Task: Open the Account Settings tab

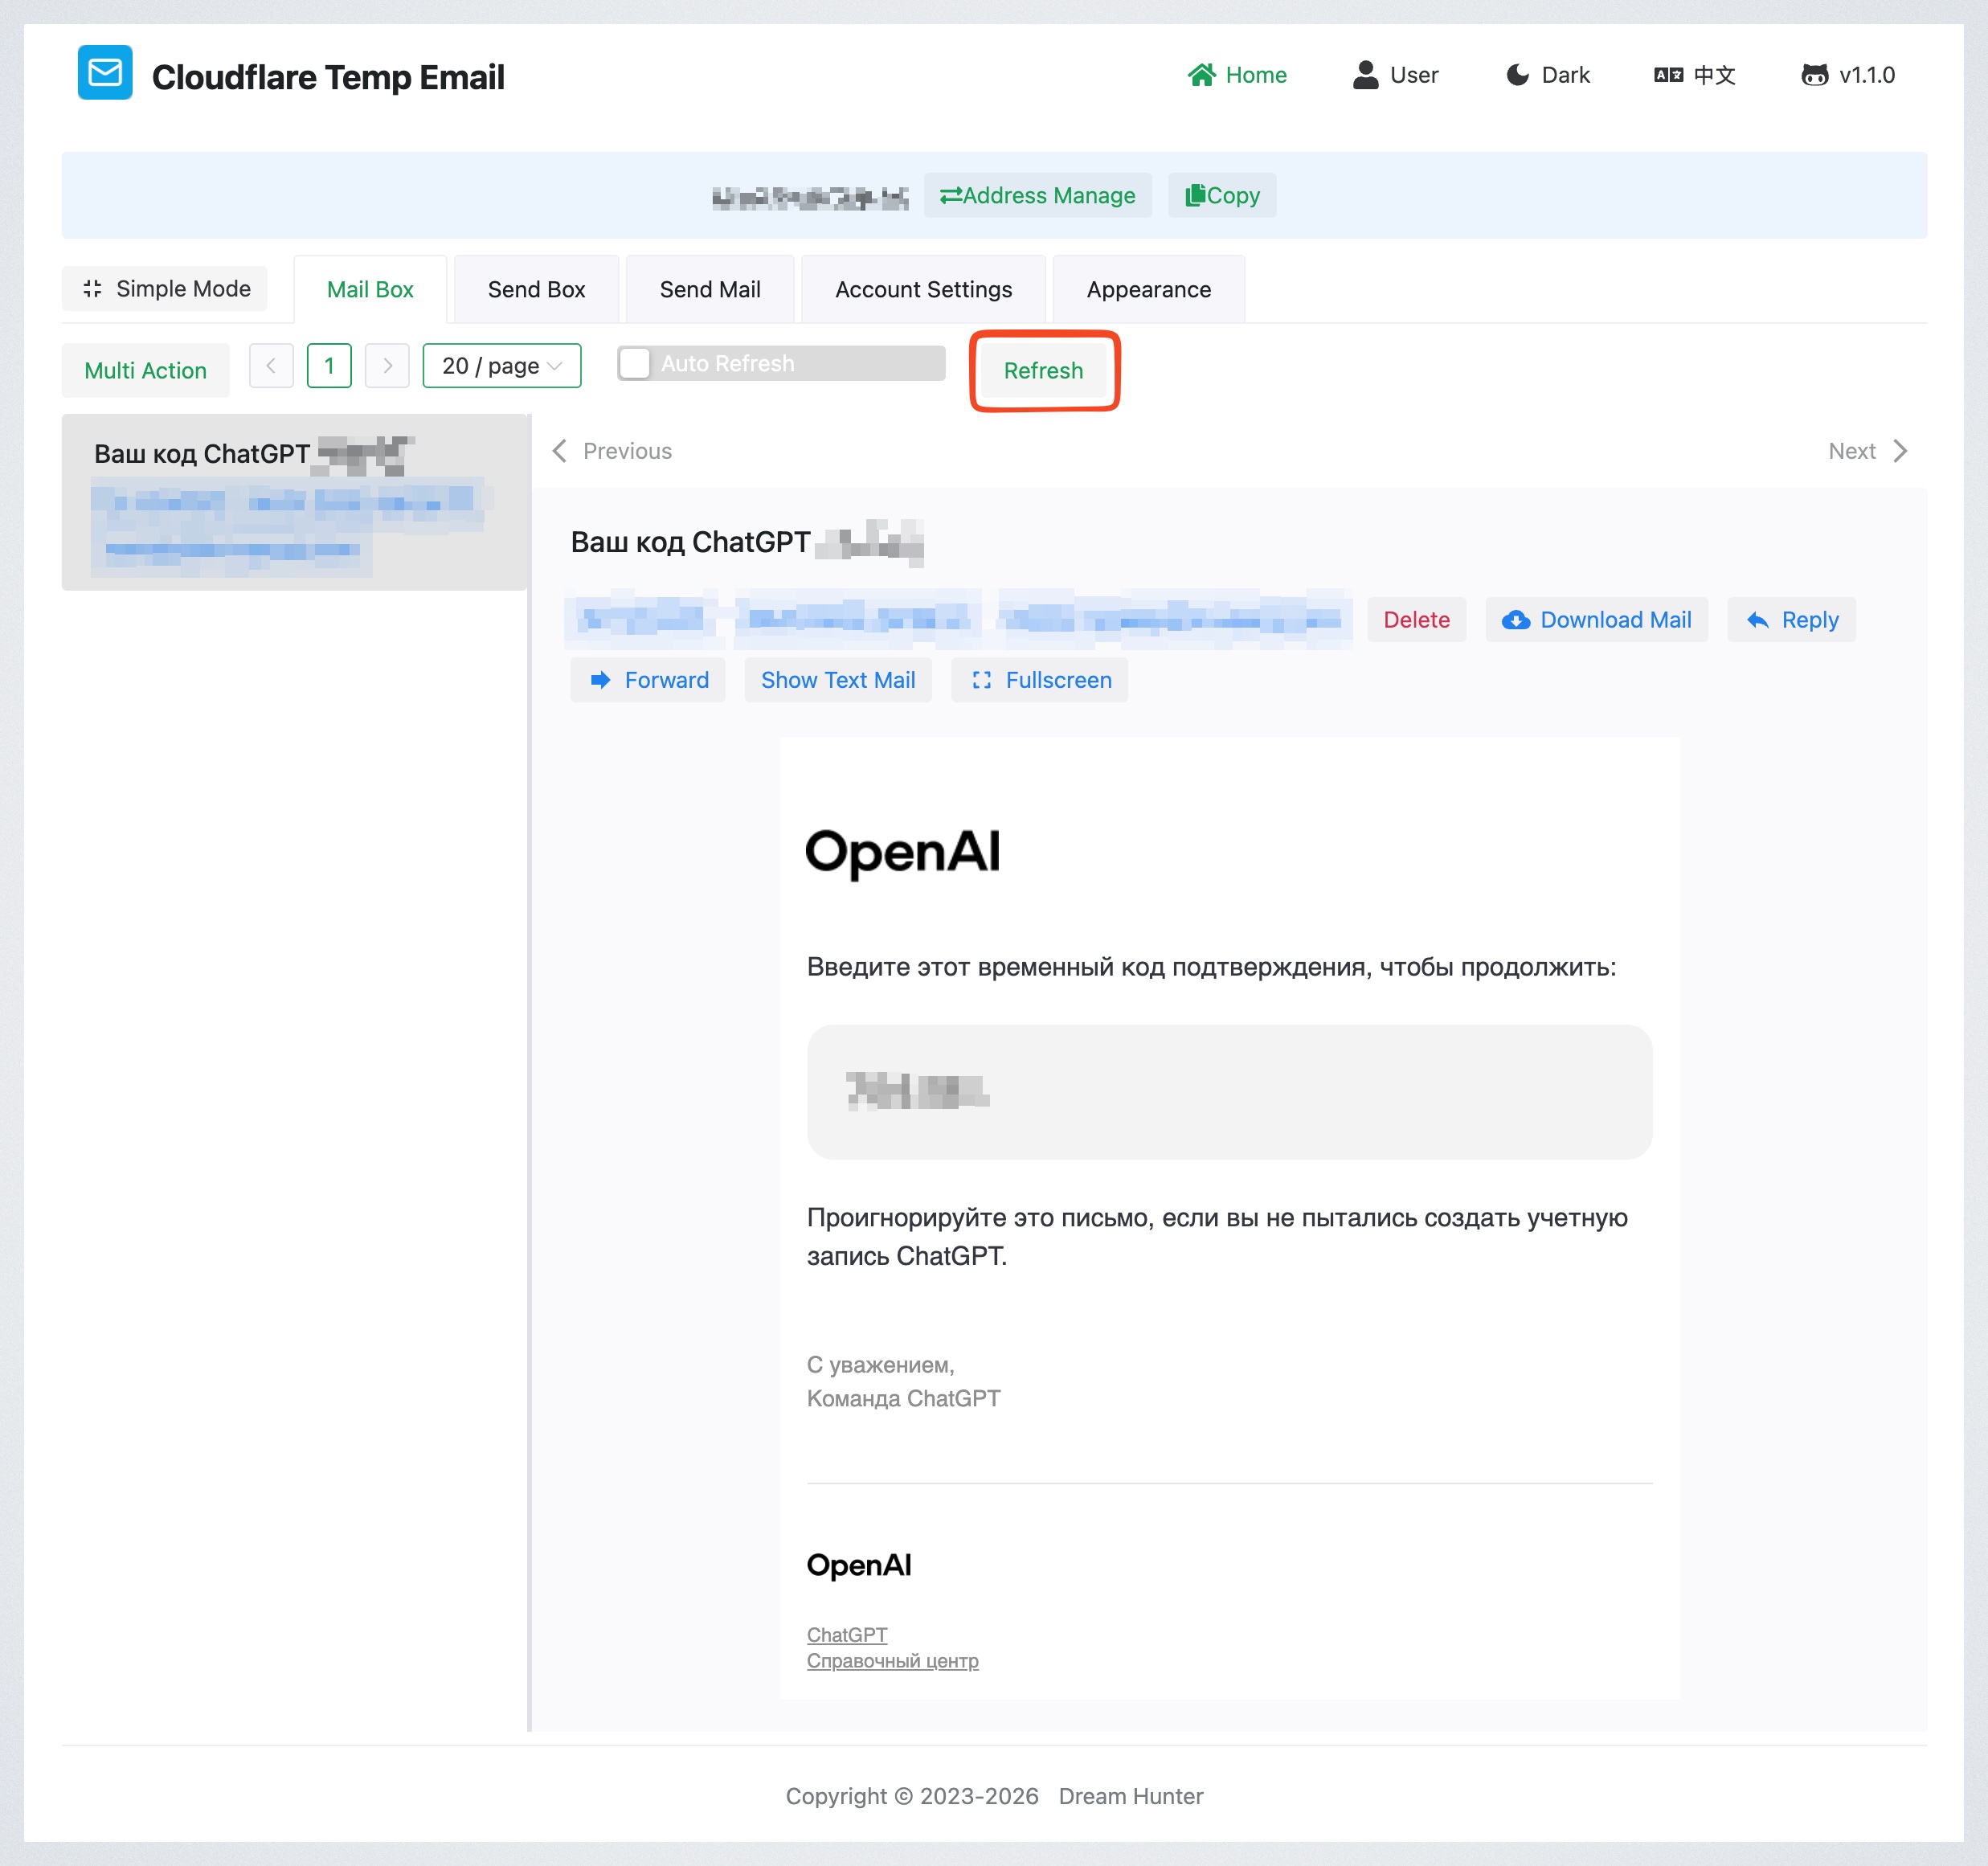Action: pyautogui.click(x=922, y=290)
